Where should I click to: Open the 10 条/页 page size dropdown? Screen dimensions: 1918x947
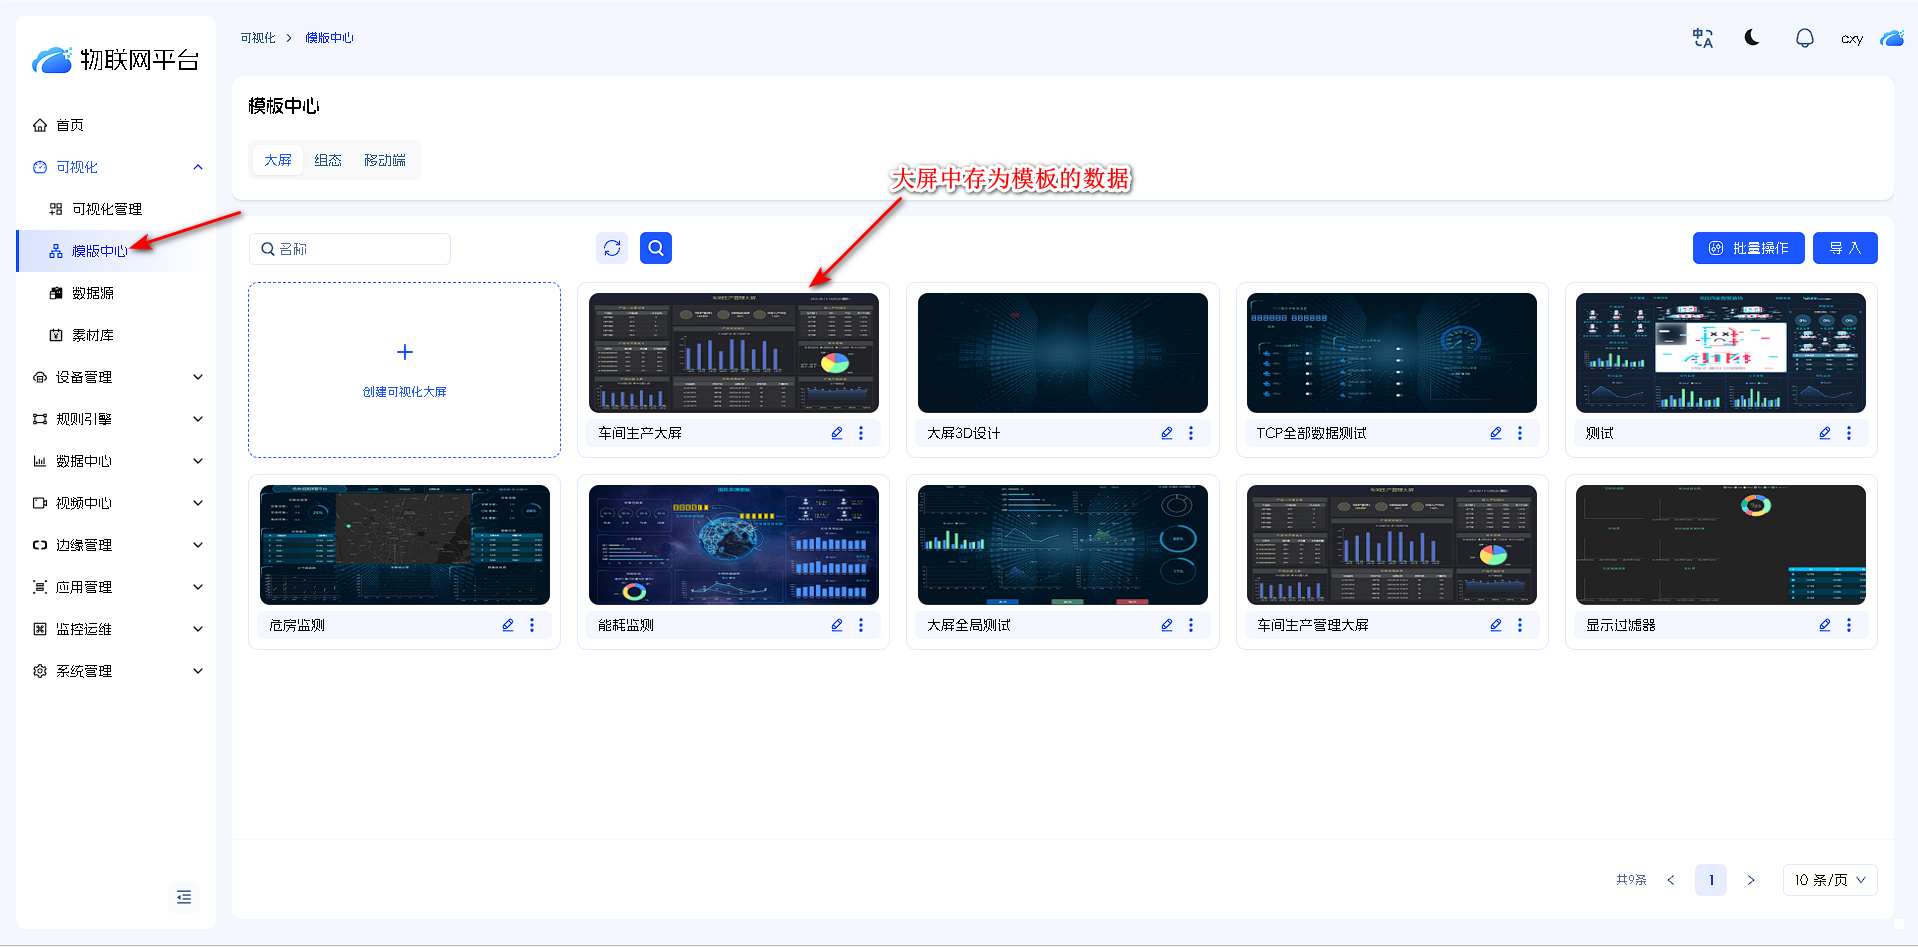coord(1829,880)
